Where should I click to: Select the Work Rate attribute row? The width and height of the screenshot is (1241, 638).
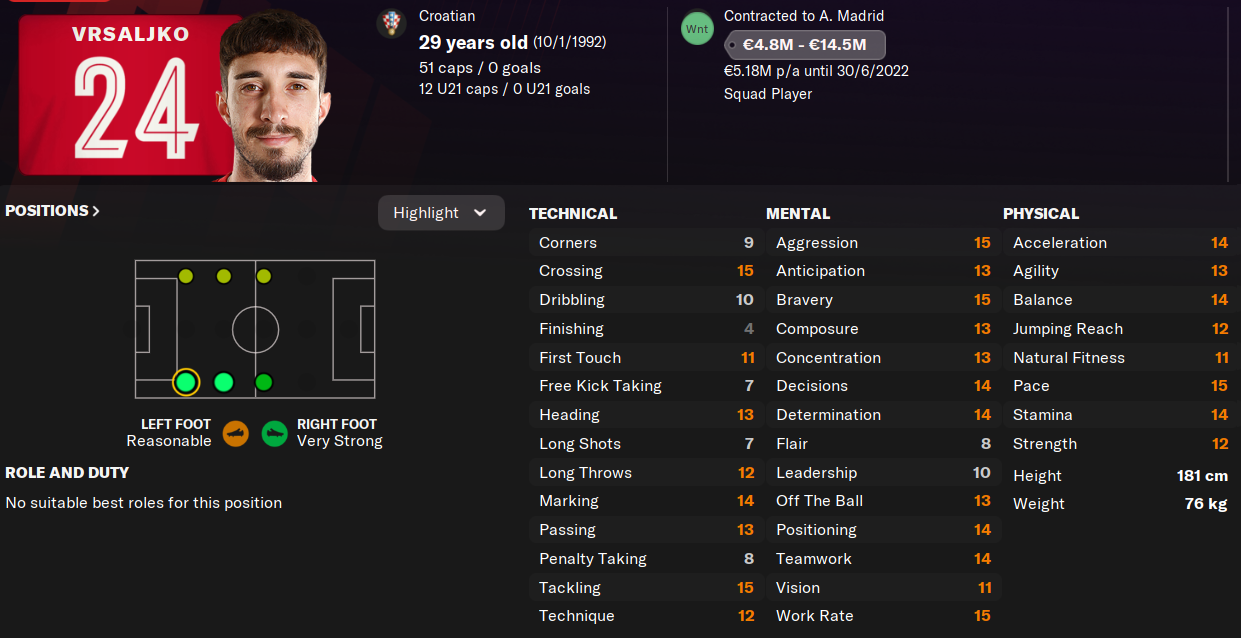click(882, 616)
